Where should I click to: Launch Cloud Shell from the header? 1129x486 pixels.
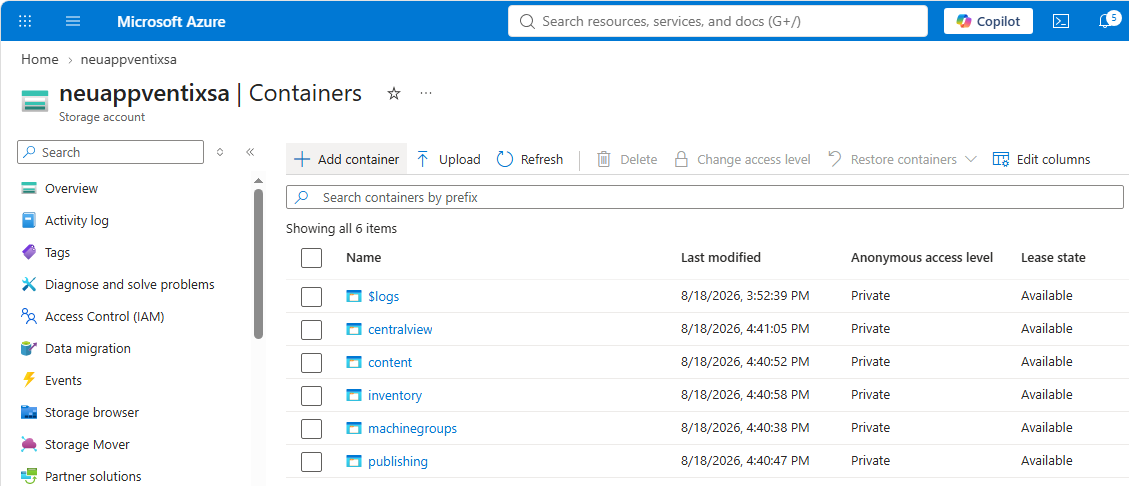pos(1061,21)
